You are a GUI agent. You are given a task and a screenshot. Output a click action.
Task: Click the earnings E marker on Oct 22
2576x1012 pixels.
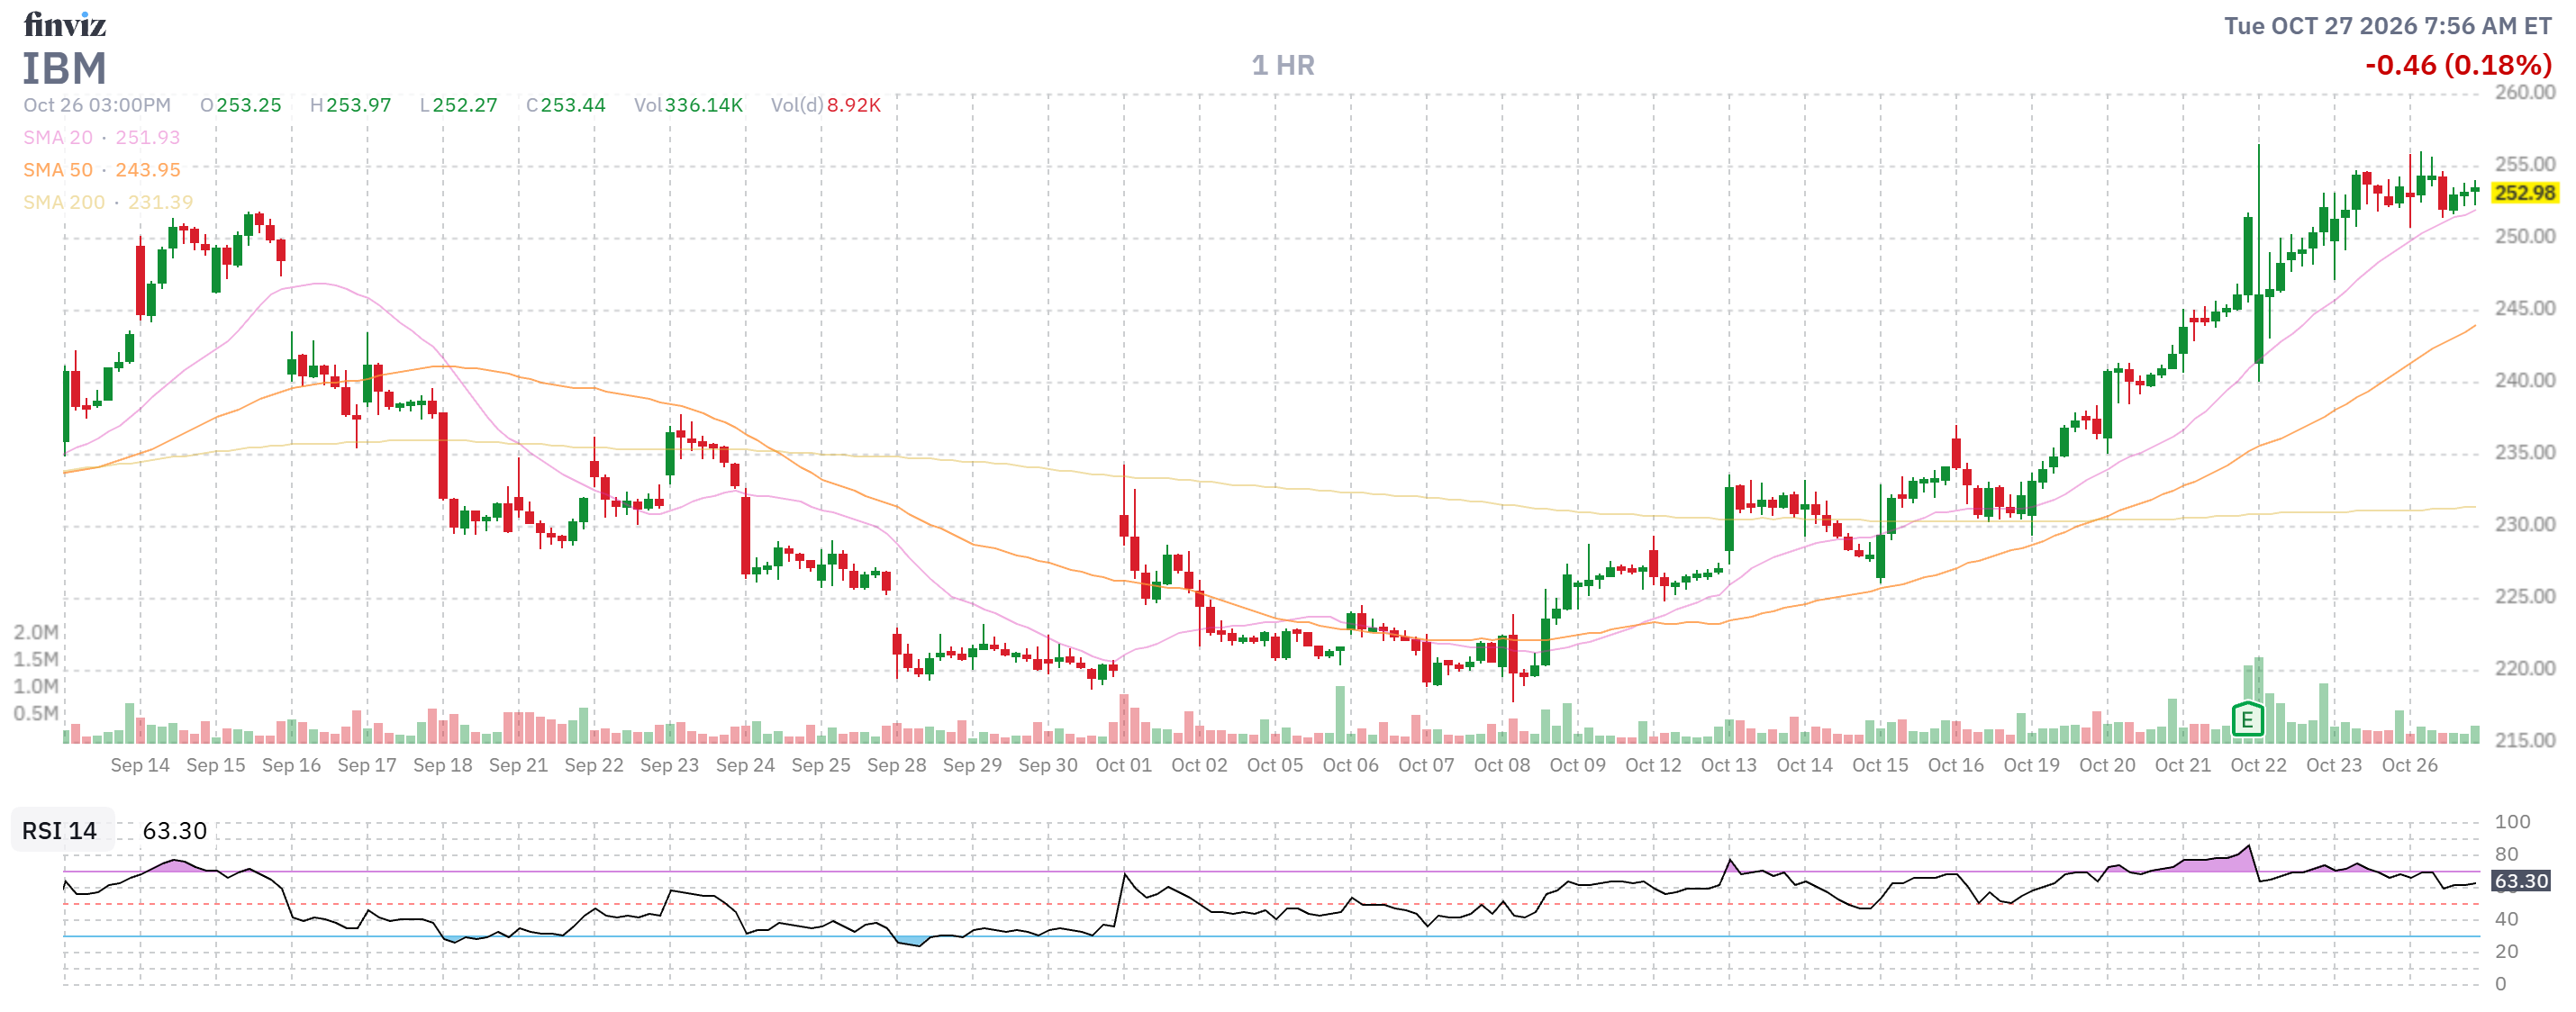(x=2247, y=719)
